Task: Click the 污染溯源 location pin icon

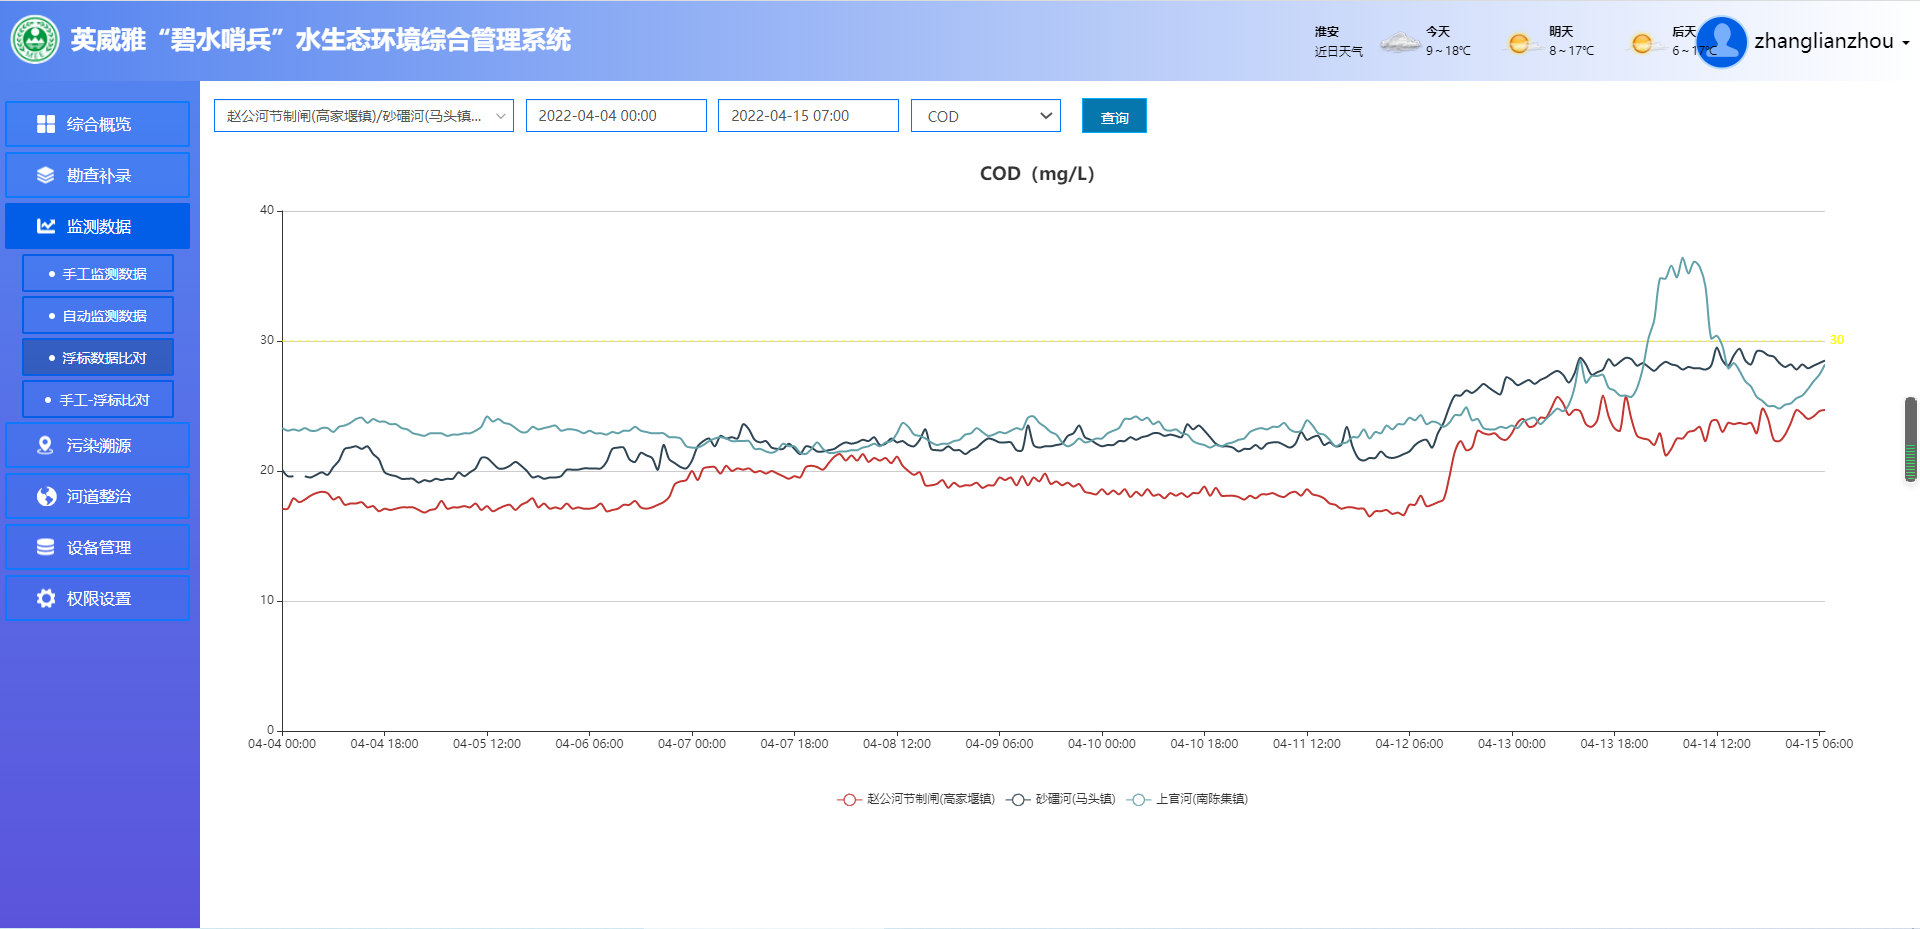Action: pyautogui.click(x=46, y=445)
